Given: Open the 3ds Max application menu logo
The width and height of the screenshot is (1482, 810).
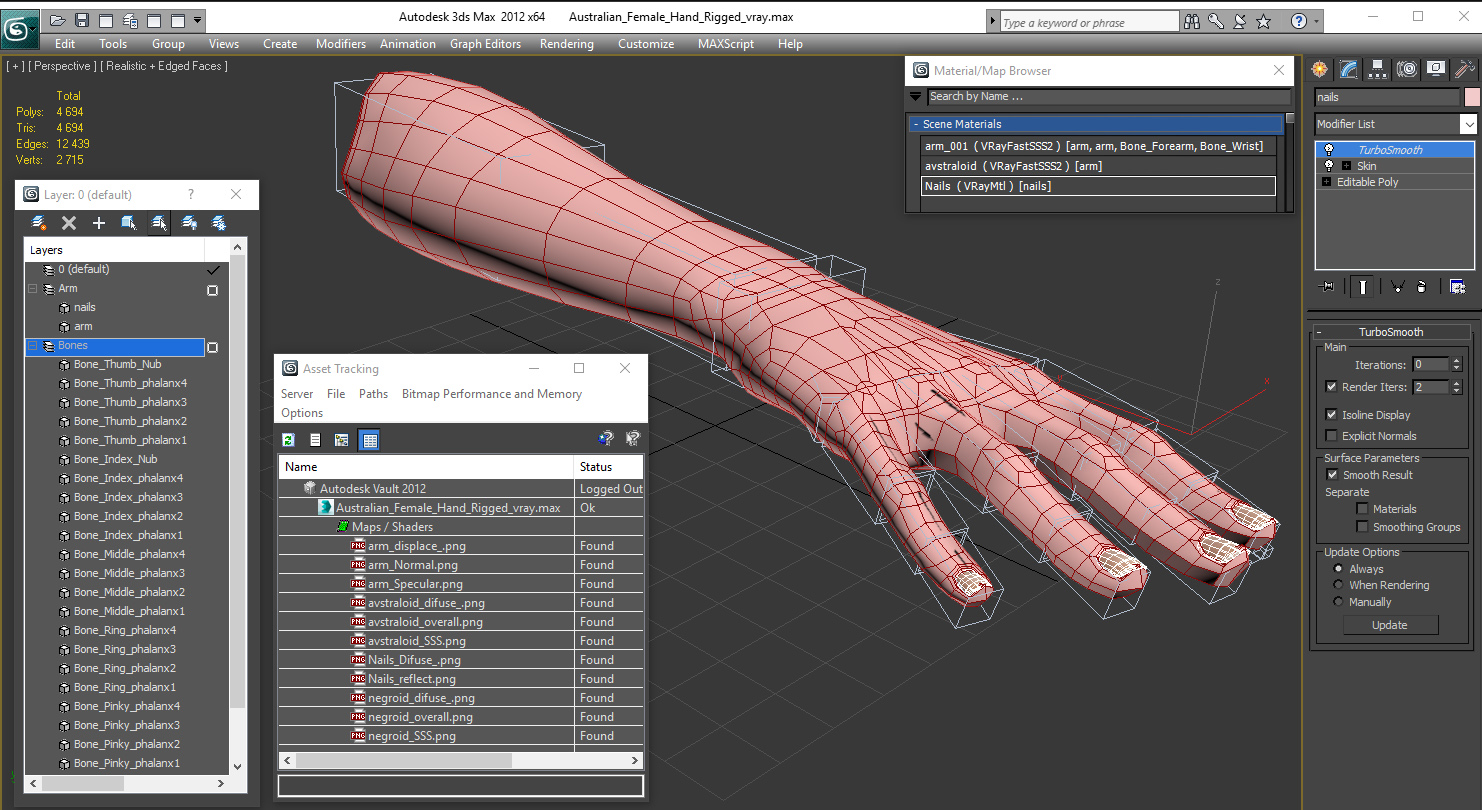Looking at the screenshot, I should pos(19,28).
